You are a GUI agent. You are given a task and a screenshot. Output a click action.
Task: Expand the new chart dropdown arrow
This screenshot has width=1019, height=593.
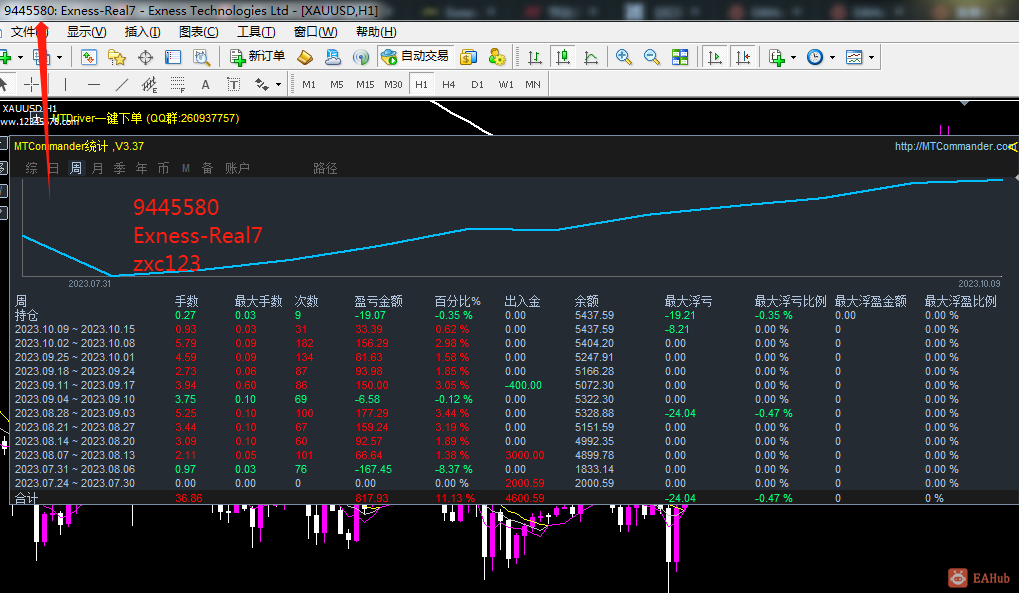pos(20,58)
